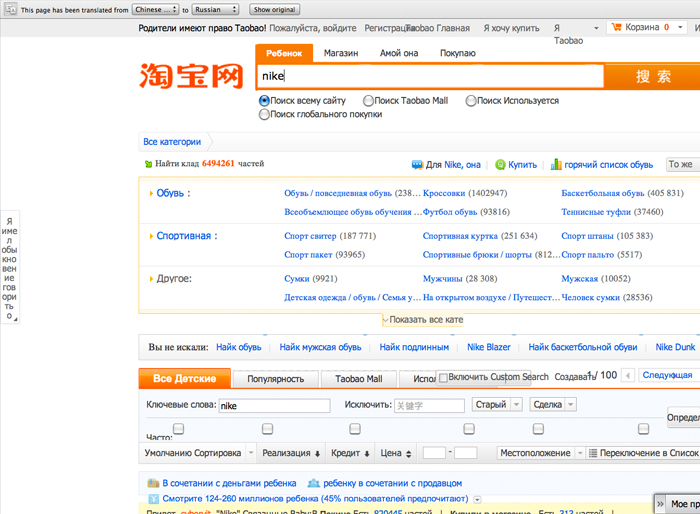700x514 pixels.
Task: Click the money icon beside В сочетании с деньгами
Action: 153,483
